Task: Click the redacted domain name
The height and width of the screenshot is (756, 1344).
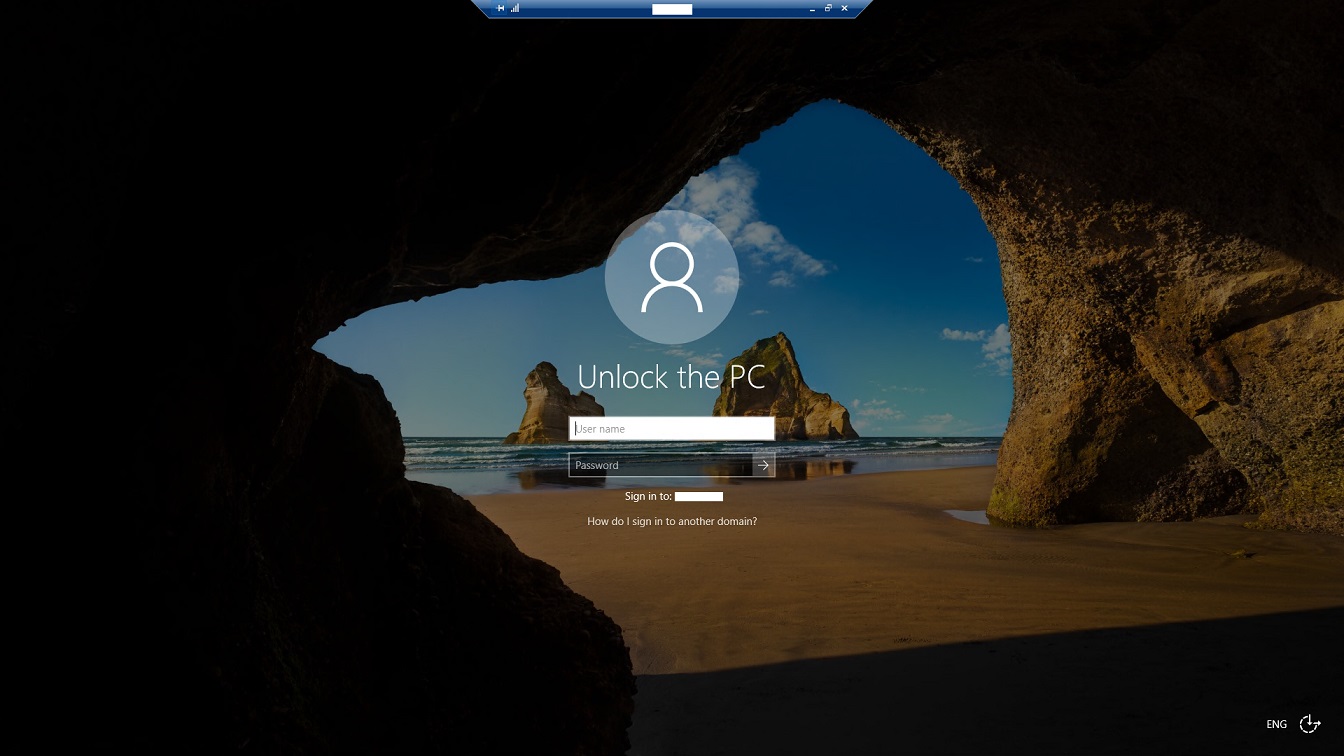Action: click(699, 496)
